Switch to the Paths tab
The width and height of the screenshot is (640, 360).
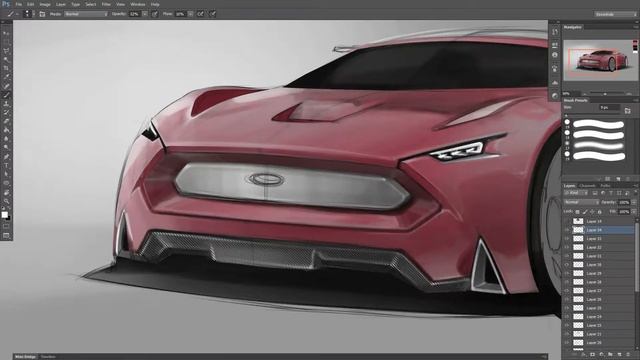606,186
